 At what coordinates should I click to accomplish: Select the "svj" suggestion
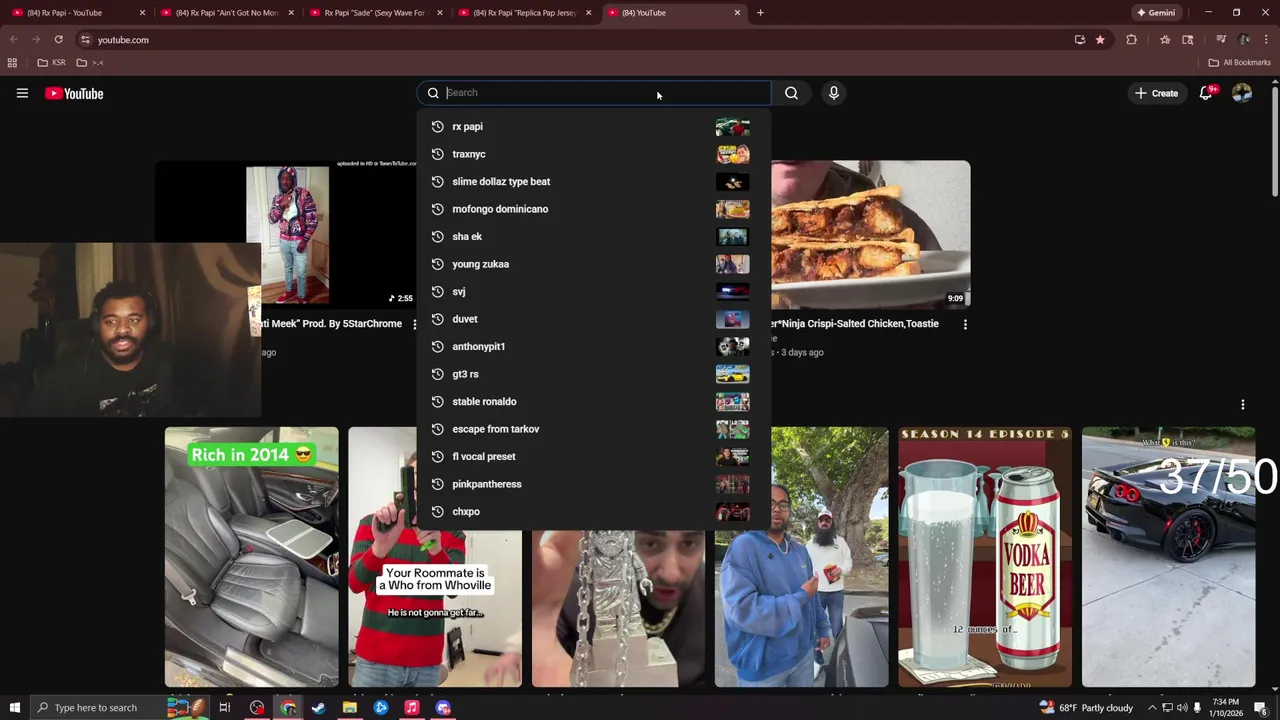coord(594,292)
